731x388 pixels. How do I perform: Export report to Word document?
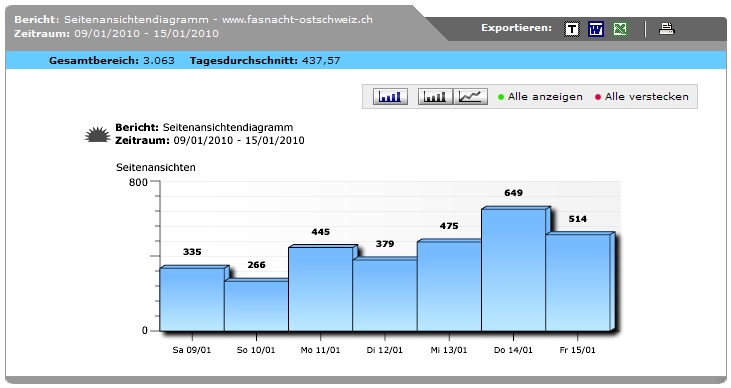tap(596, 29)
